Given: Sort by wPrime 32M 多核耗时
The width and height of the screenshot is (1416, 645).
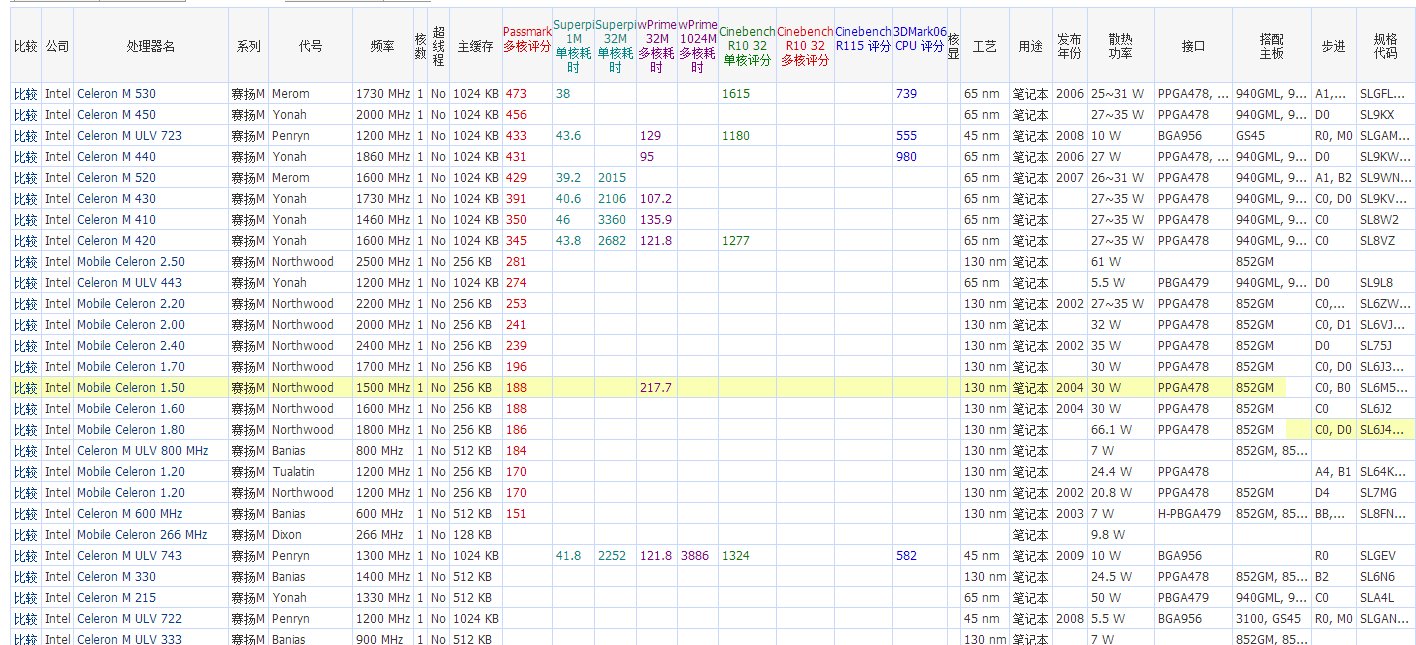Looking at the screenshot, I should pos(656,38).
